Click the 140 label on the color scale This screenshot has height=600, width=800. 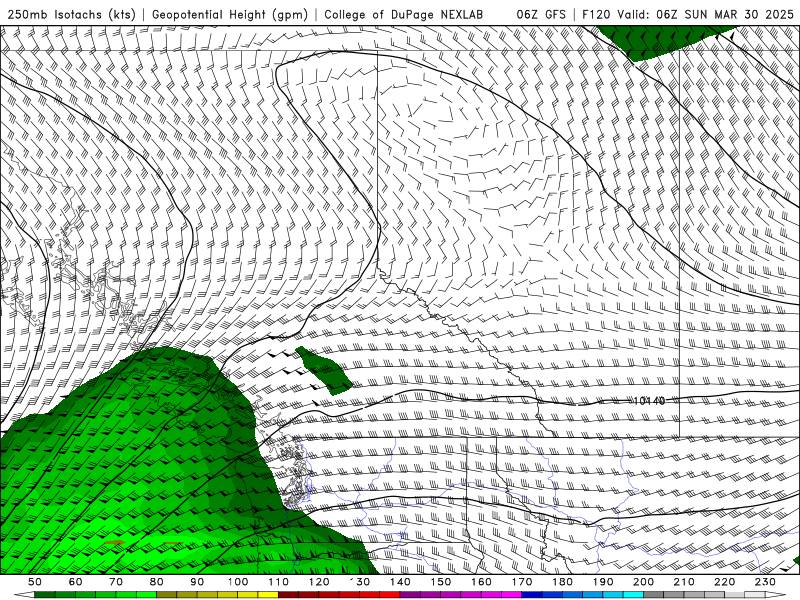coord(401,582)
